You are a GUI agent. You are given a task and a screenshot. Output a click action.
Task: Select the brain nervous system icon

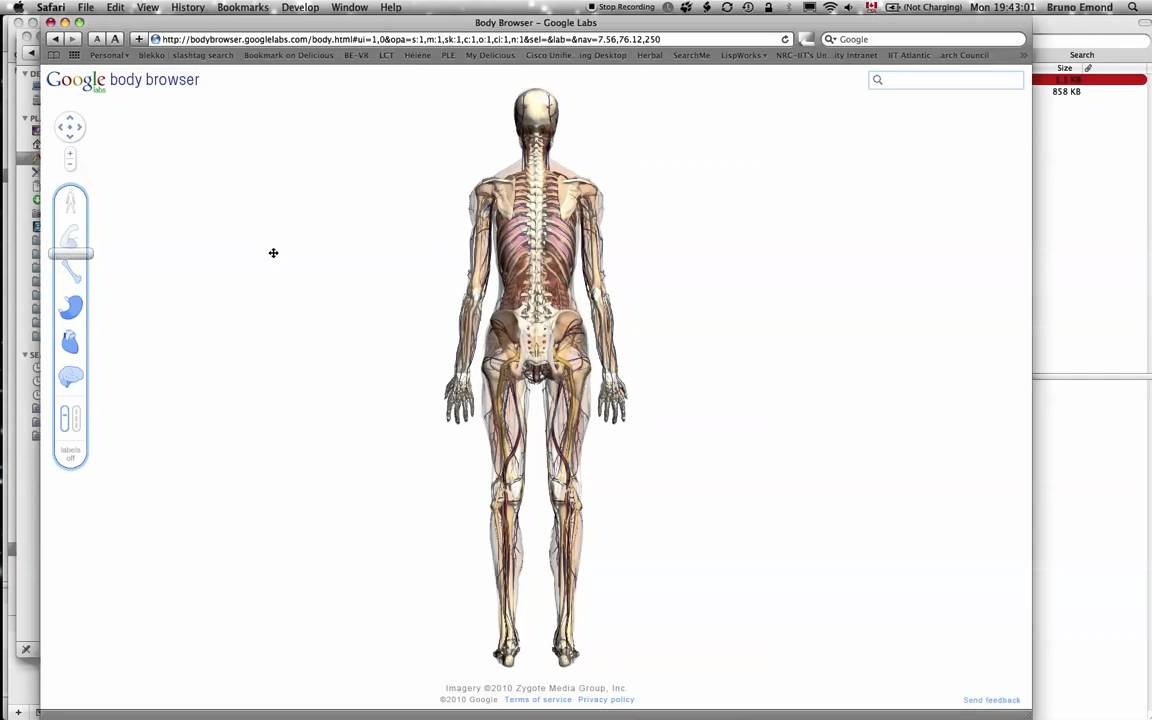71,377
